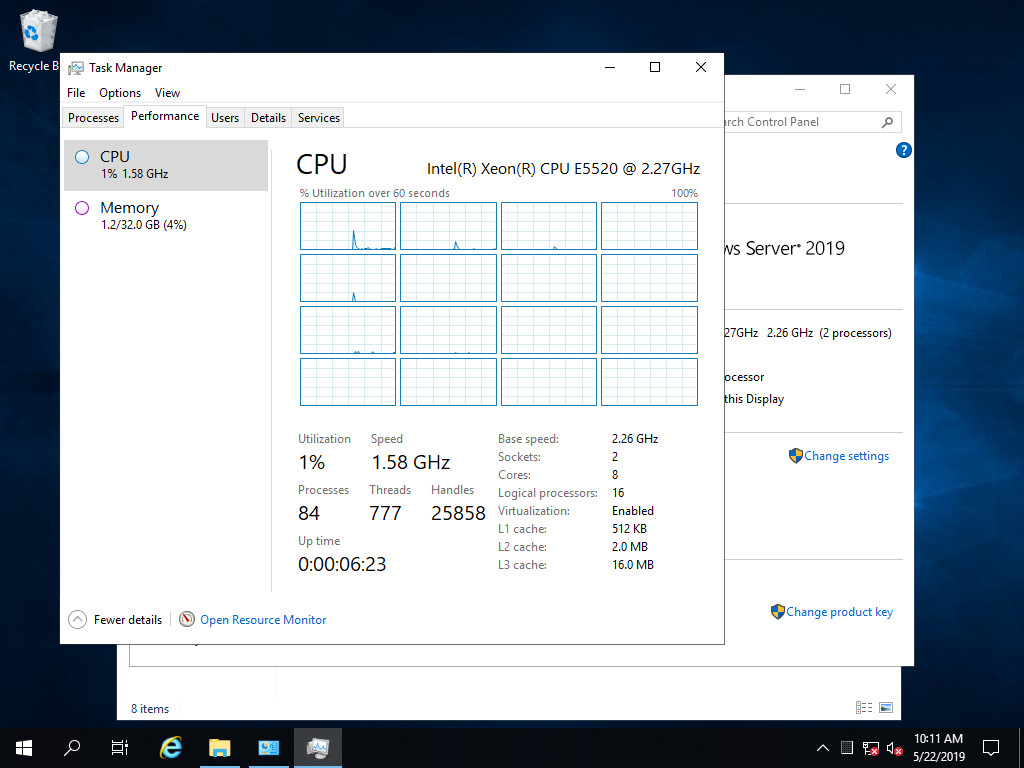
Task: Open the muted volume tray icon
Action: click(x=894, y=748)
